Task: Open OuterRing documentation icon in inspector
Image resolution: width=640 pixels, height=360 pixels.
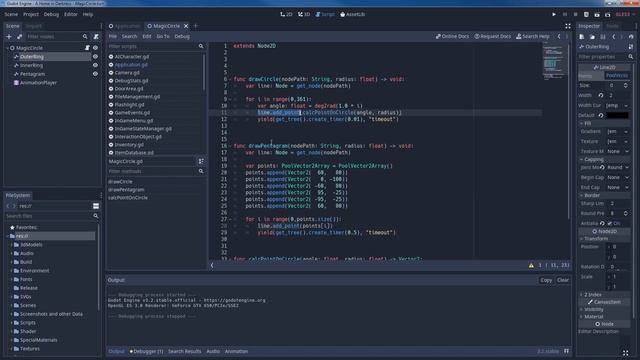Action: coord(631,47)
